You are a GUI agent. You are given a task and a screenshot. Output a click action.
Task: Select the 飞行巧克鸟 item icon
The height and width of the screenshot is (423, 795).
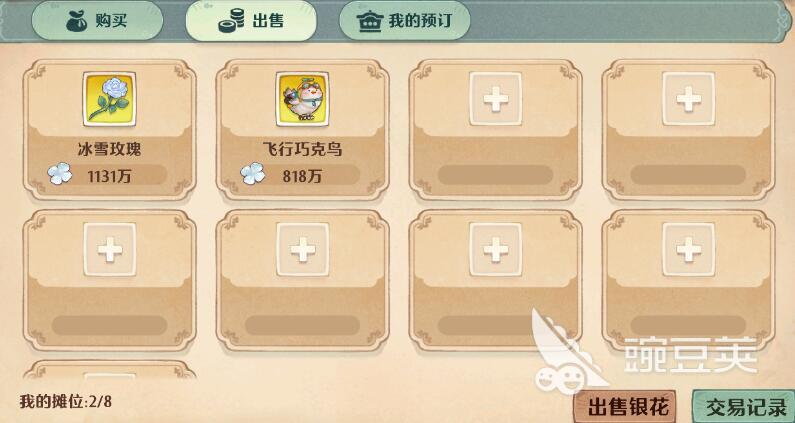302,99
